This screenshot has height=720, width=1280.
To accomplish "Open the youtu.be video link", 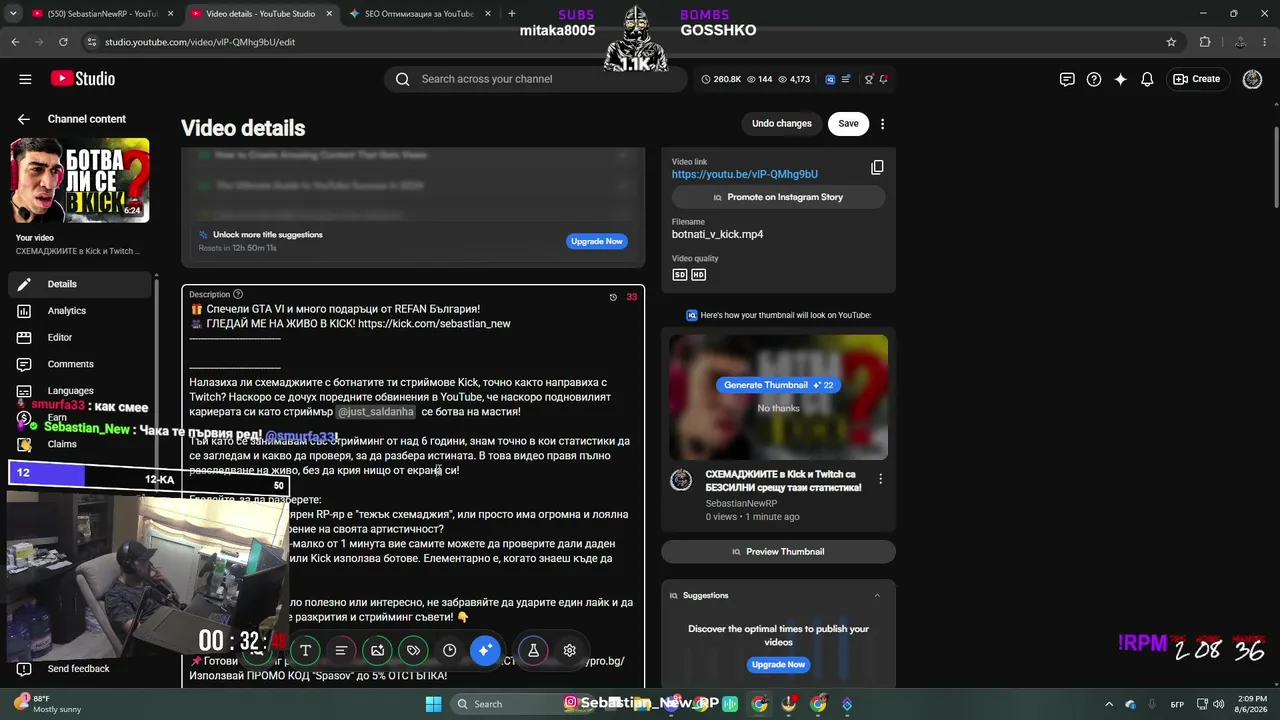I will (745, 175).
